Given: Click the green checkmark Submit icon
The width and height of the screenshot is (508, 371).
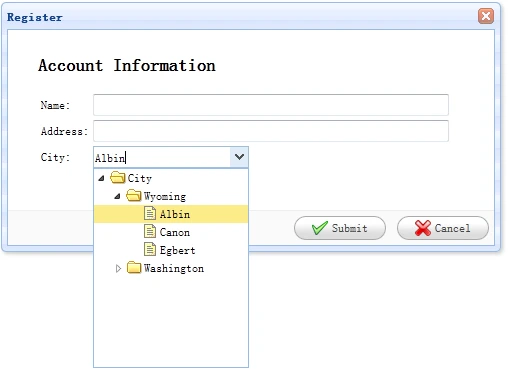Looking at the screenshot, I should coord(320,228).
